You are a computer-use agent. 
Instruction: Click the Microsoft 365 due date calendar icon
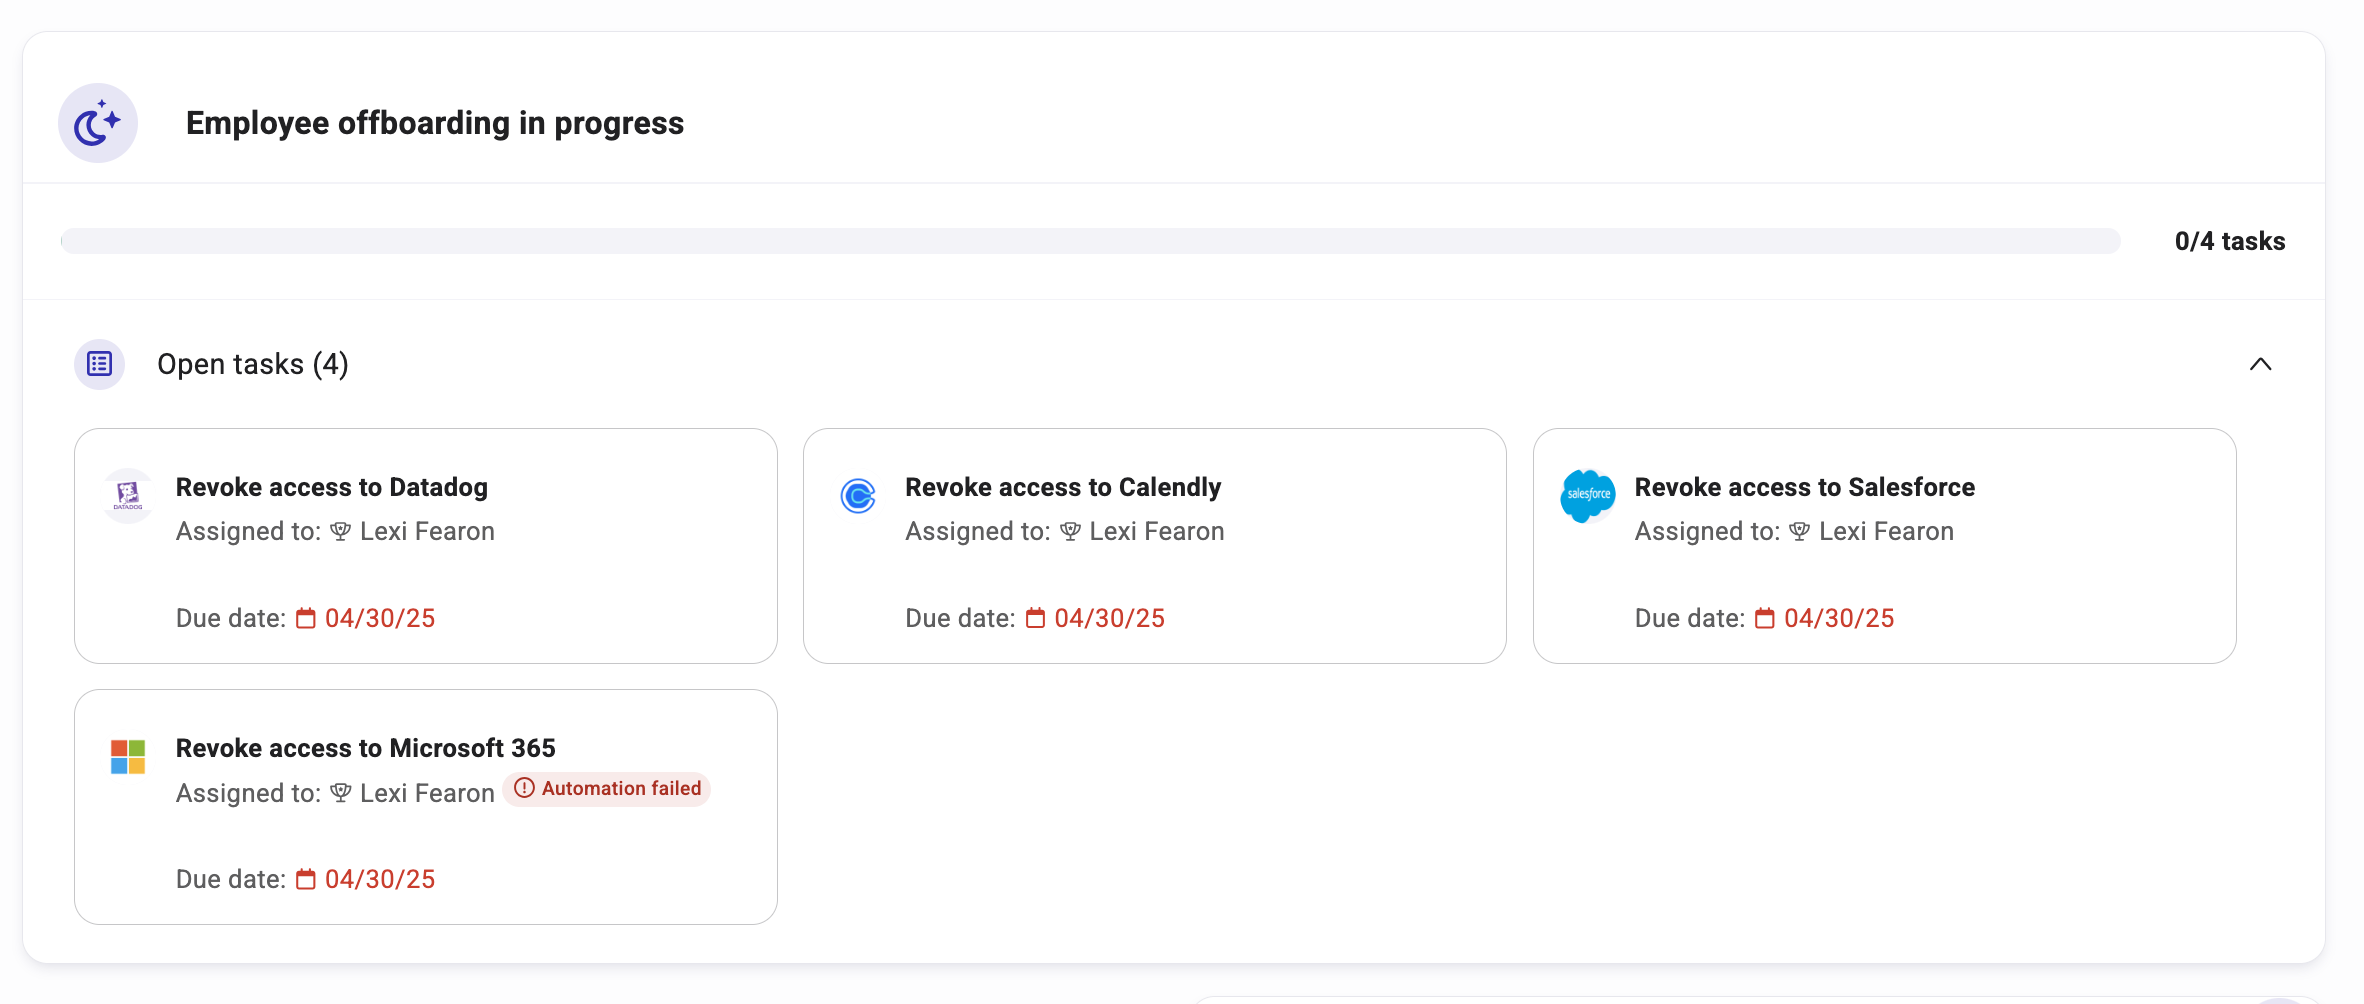tap(306, 880)
